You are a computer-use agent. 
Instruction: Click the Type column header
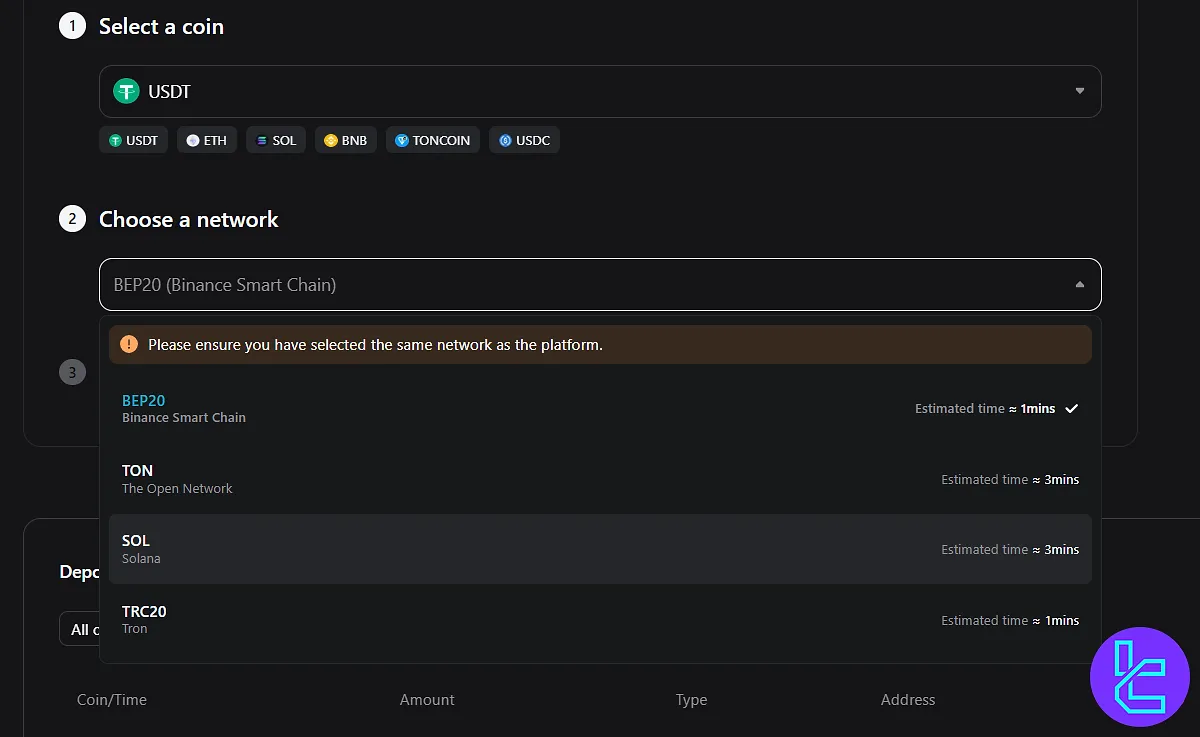[x=691, y=700]
